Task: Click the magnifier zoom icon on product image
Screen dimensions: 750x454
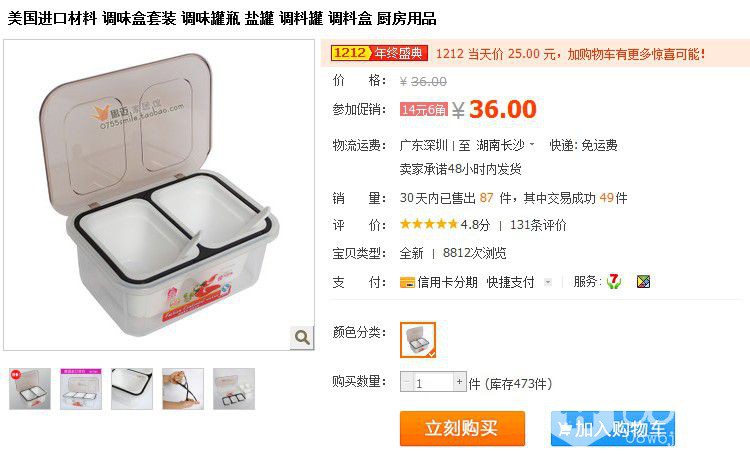Action: pos(302,337)
